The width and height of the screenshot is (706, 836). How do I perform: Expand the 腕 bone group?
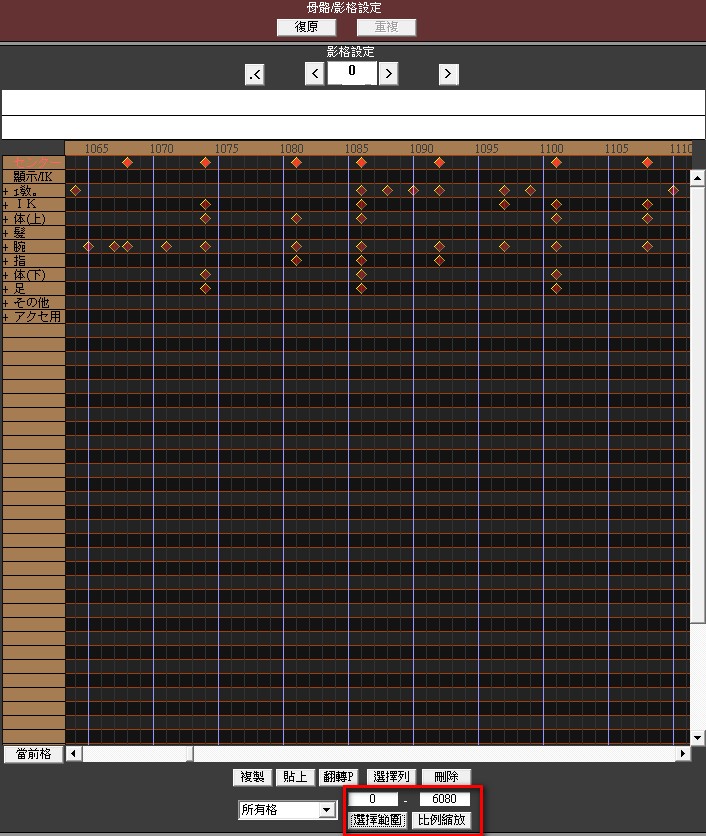click(x=5, y=247)
